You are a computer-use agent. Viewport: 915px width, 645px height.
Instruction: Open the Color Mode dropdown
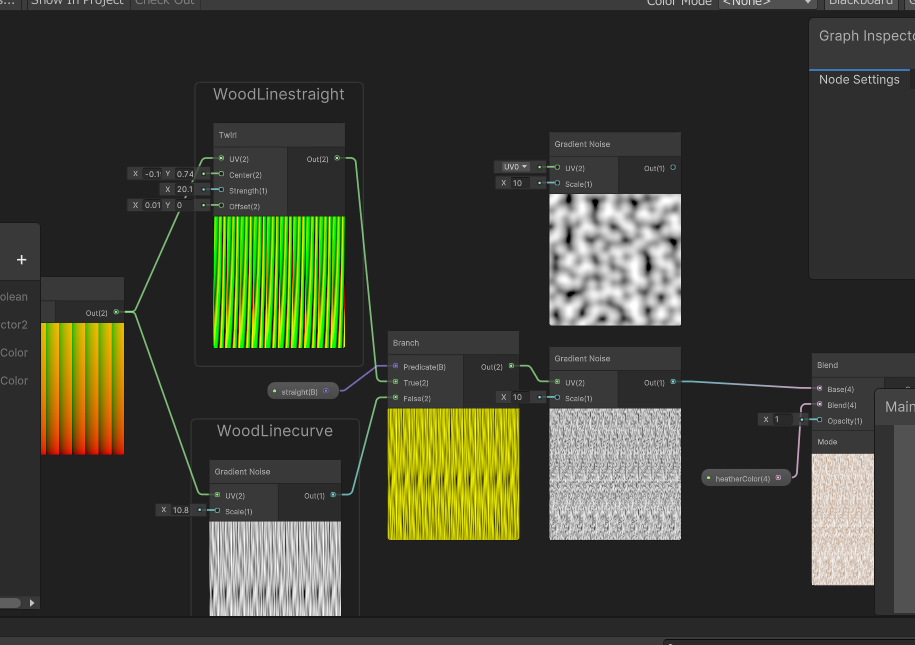click(766, 3)
